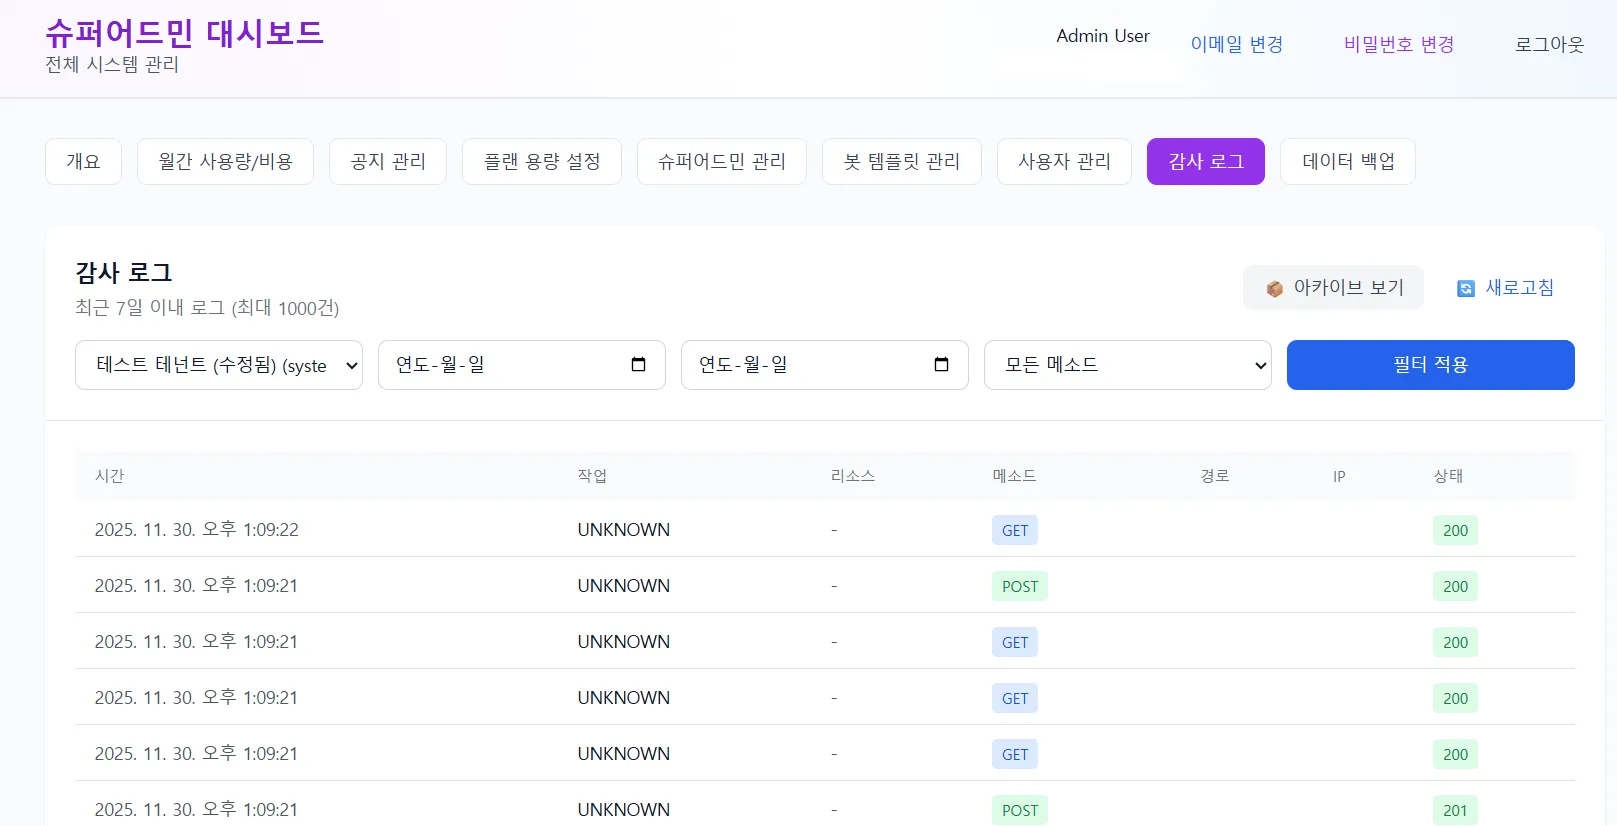
Task: Switch to 봇 템플릿 관리 tab
Action: [901, 162]
